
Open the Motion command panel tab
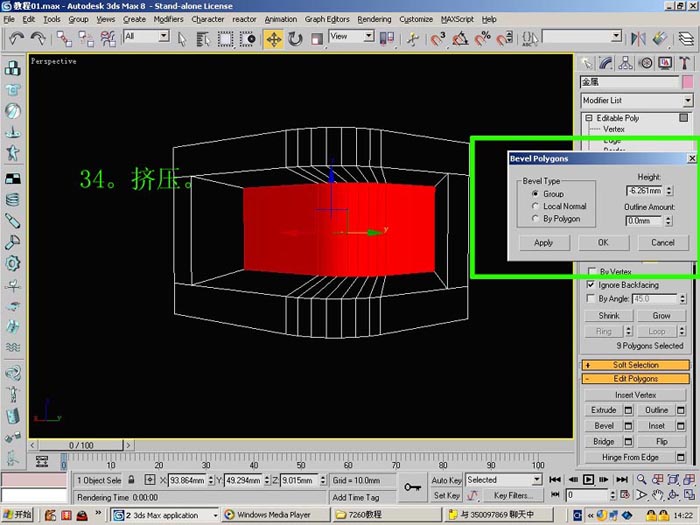646,63
